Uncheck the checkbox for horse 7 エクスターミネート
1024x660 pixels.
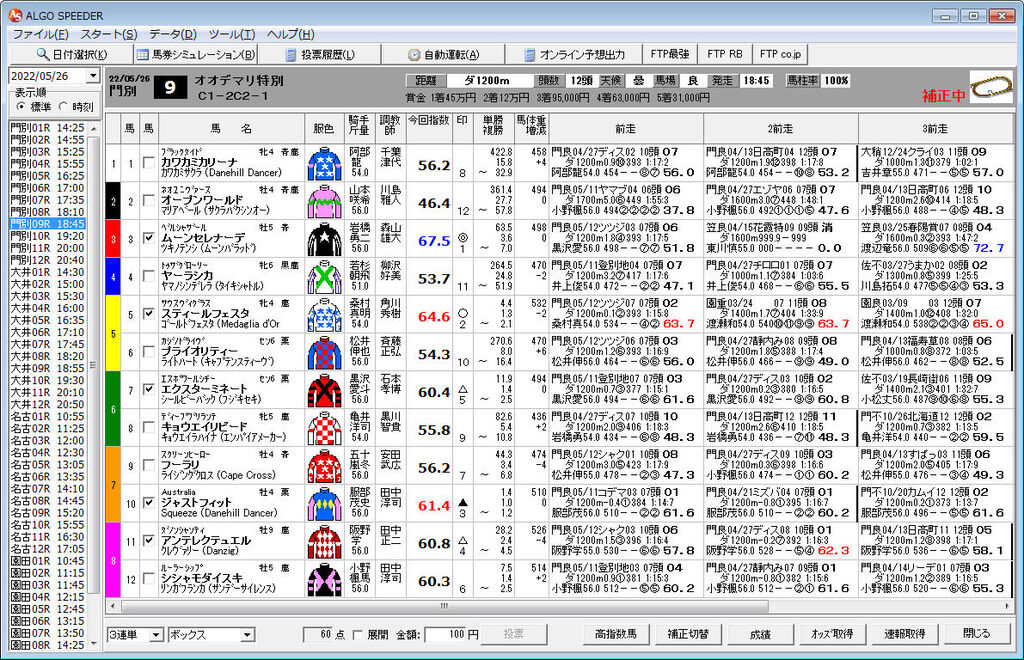(x=149, y=390)
